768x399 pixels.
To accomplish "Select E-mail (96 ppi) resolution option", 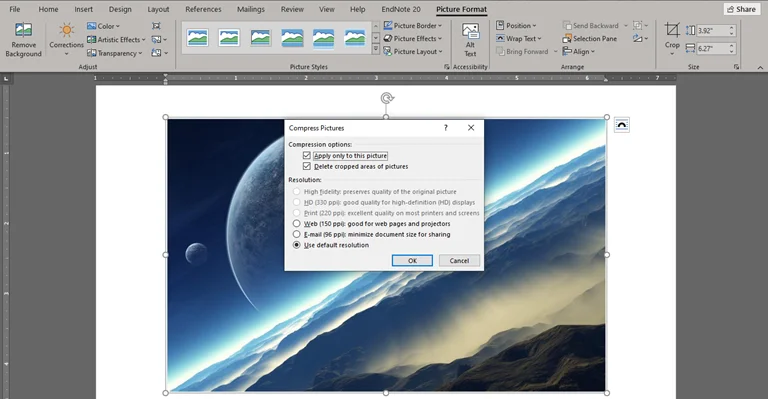I will (296, 235).
